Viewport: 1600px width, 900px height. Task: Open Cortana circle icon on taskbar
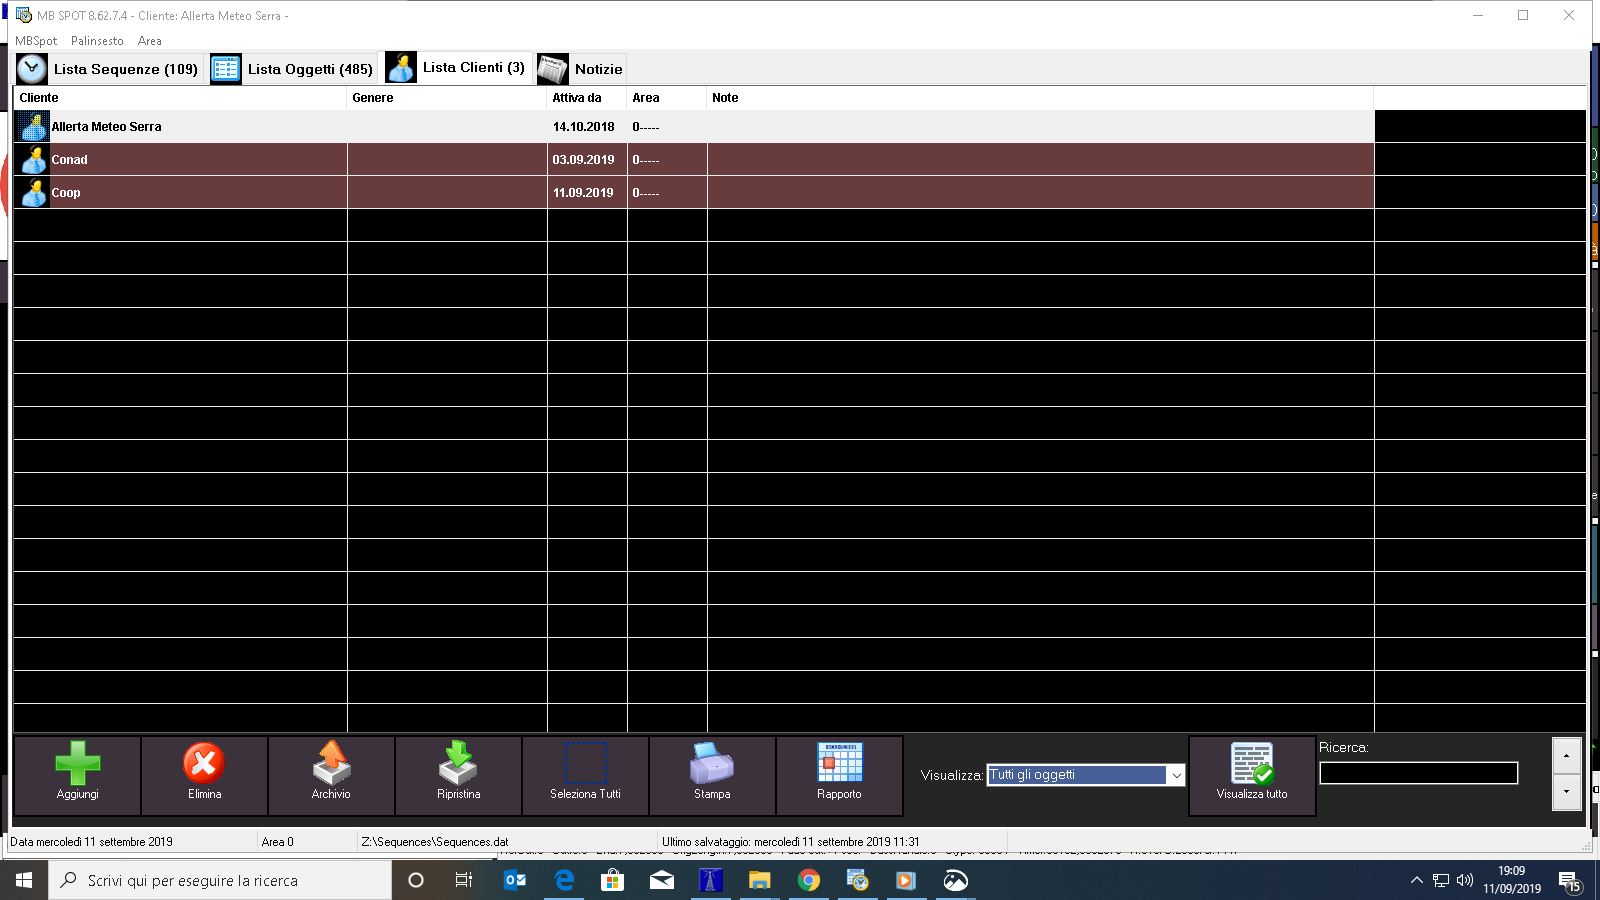pyautogui.click(x=416, y=880)
